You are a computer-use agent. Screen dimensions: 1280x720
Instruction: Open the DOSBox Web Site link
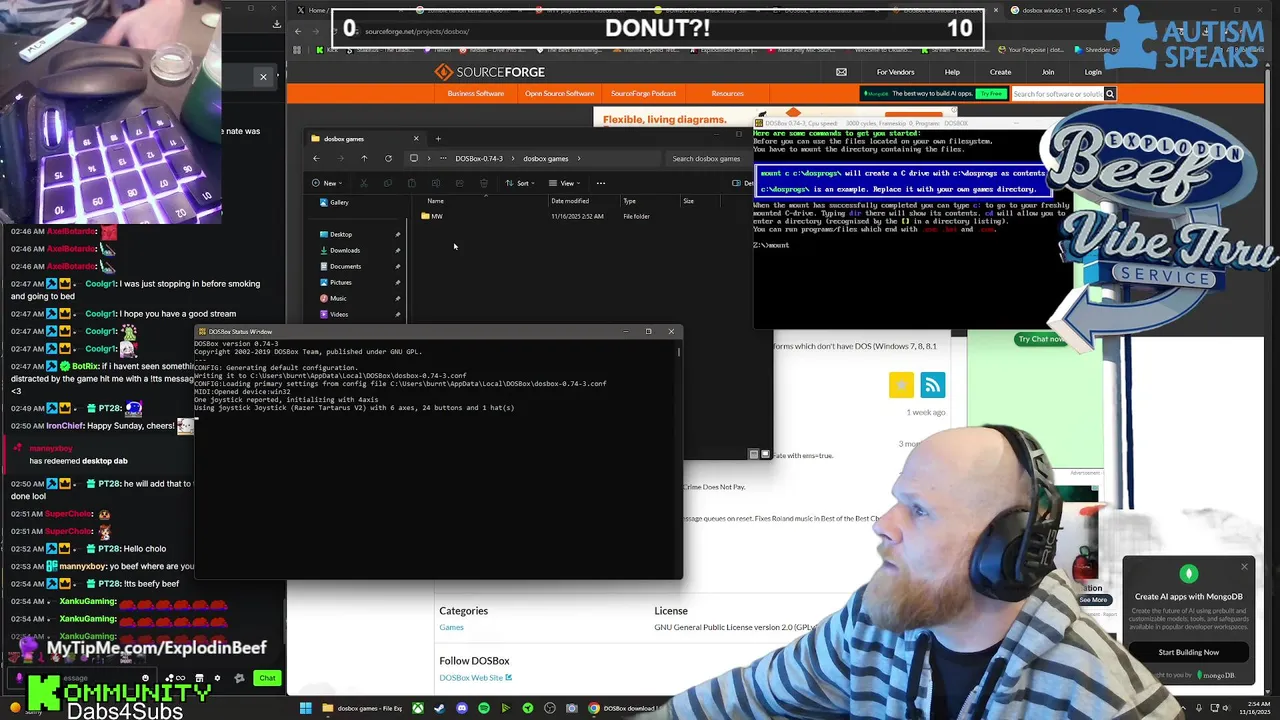[x=475, y=678]
